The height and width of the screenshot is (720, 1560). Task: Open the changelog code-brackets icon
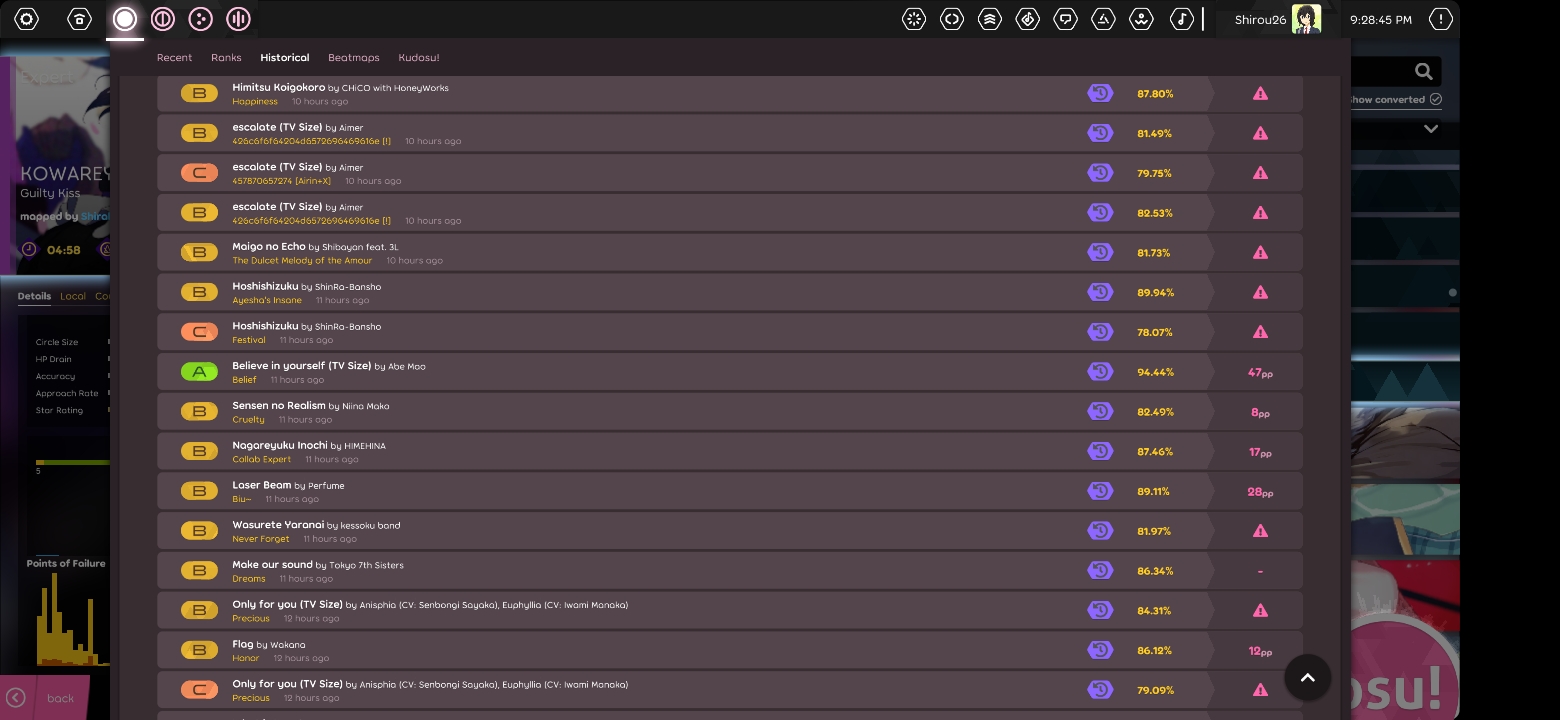952,19
